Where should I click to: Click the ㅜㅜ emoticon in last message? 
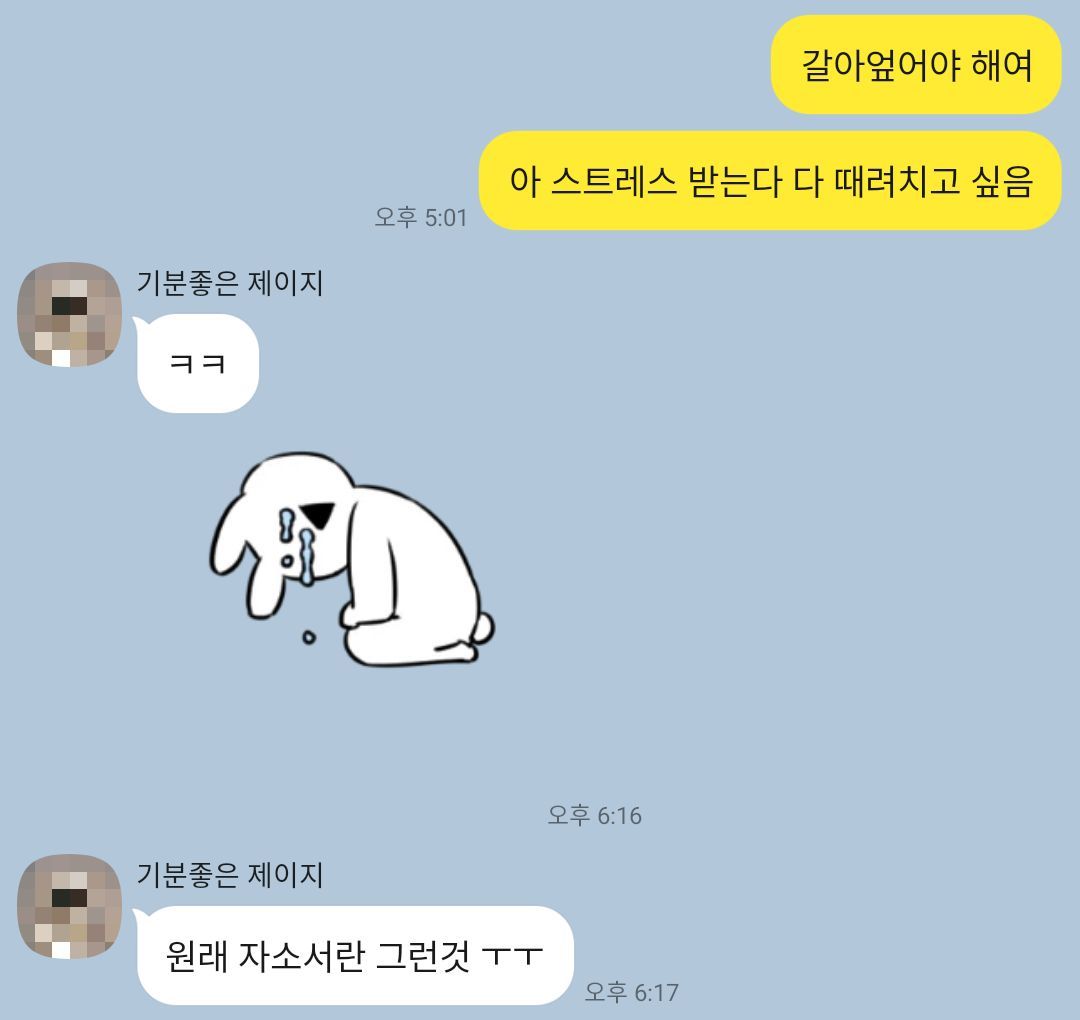tap(512, 957)
